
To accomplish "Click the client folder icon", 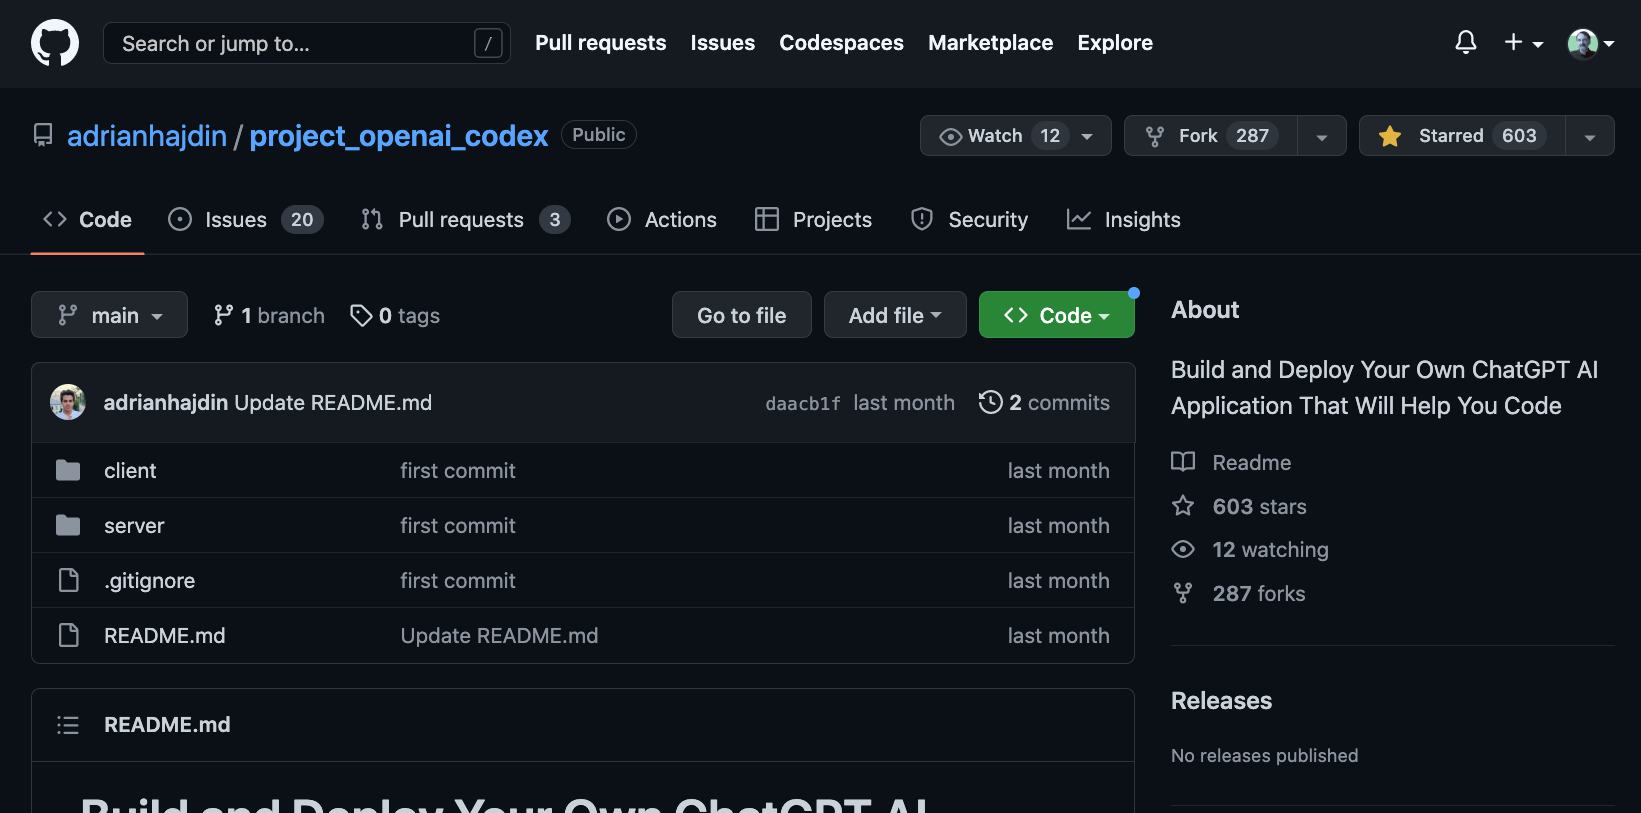I will coord(68,470).
